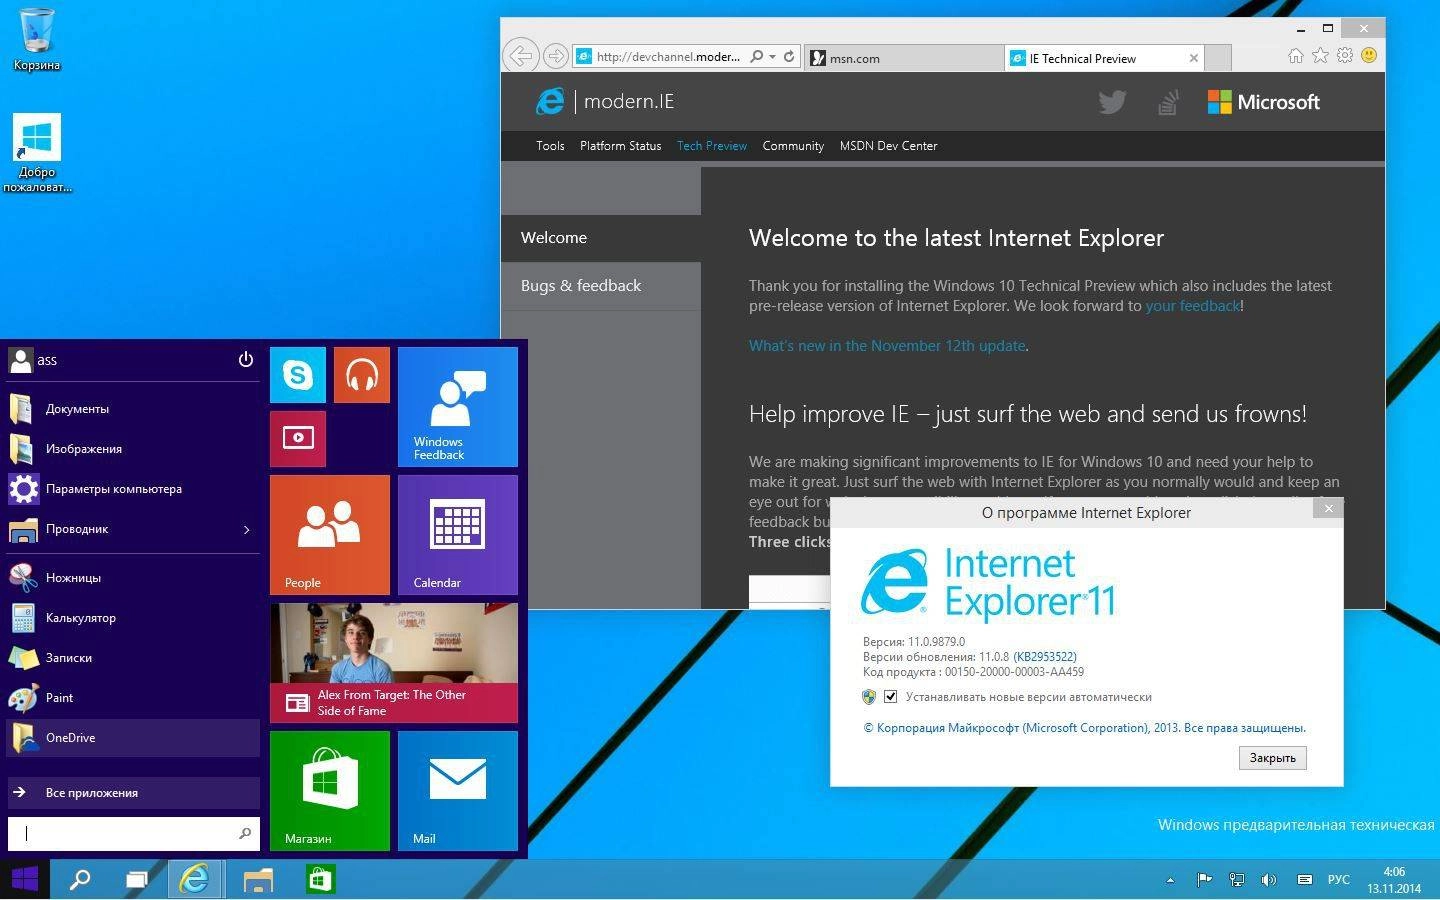Click the IE address bar URL field
The image size is (1440, 900).
[x=668, y=57]
